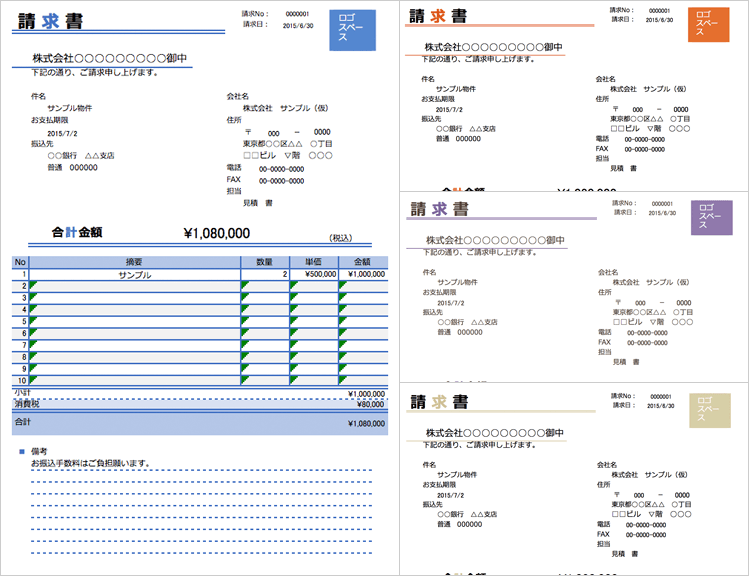Click row number 10 in the table
The height and width of the screenshot is (576, 750).
tap(21, 381)
